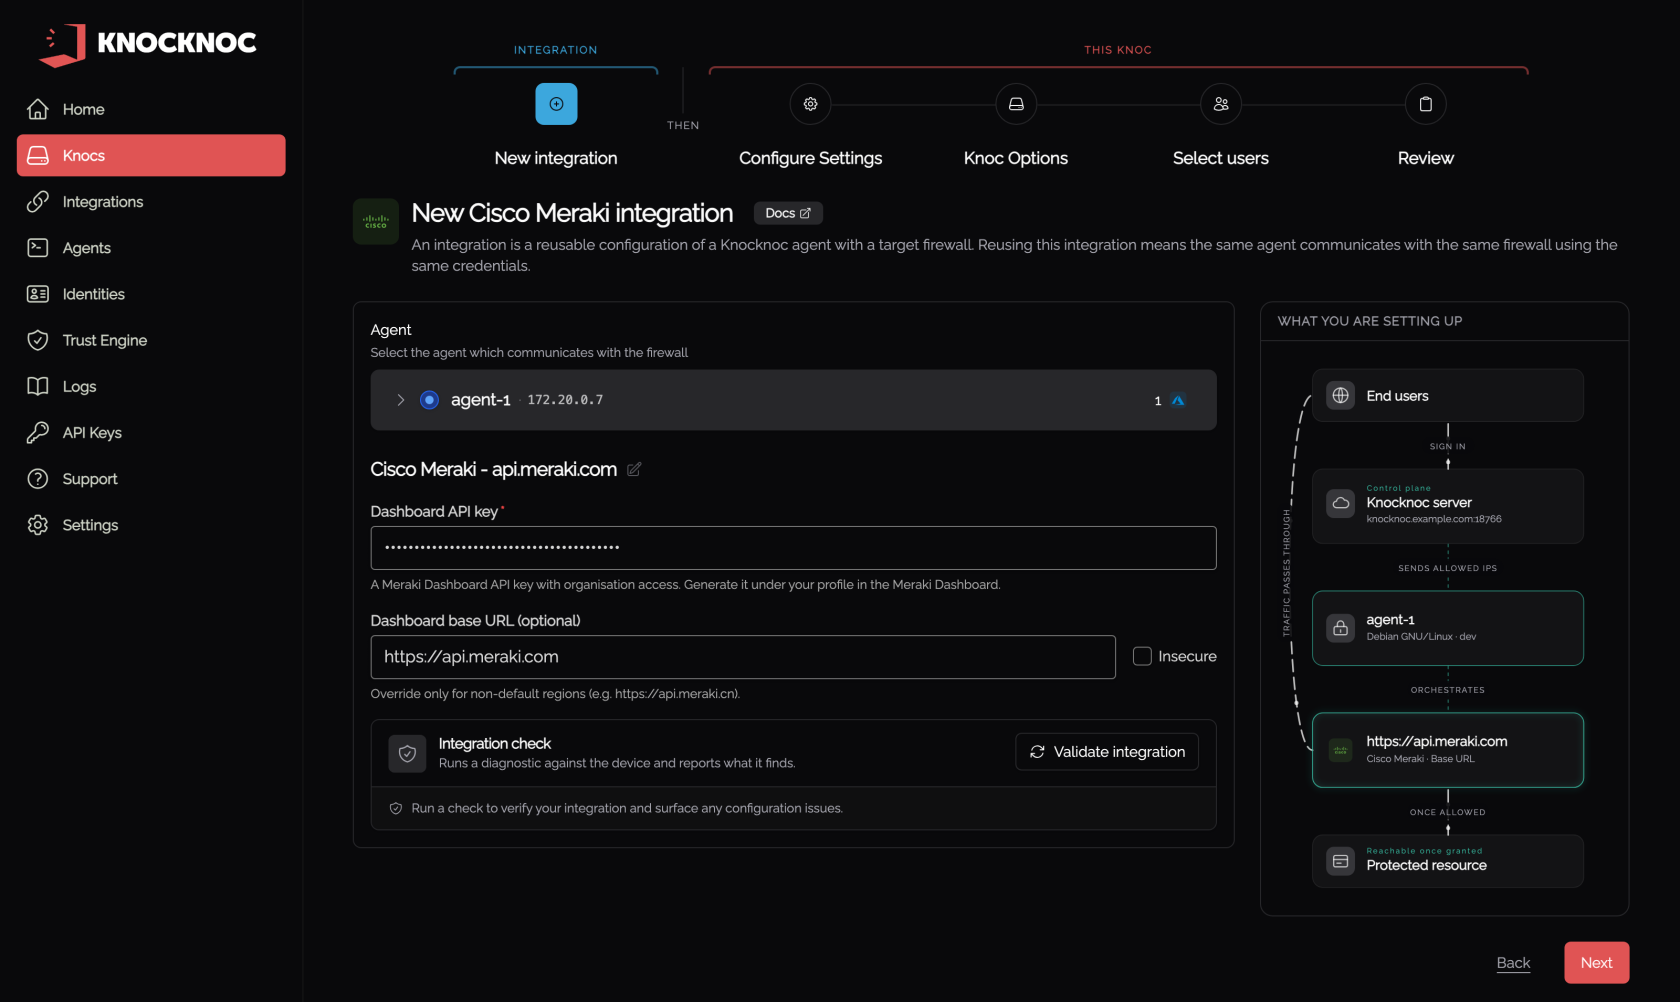This screenshot has width=1680, height=1002.
Task: Click the Cisco Meraki logo icon
Action: [376, 222]
